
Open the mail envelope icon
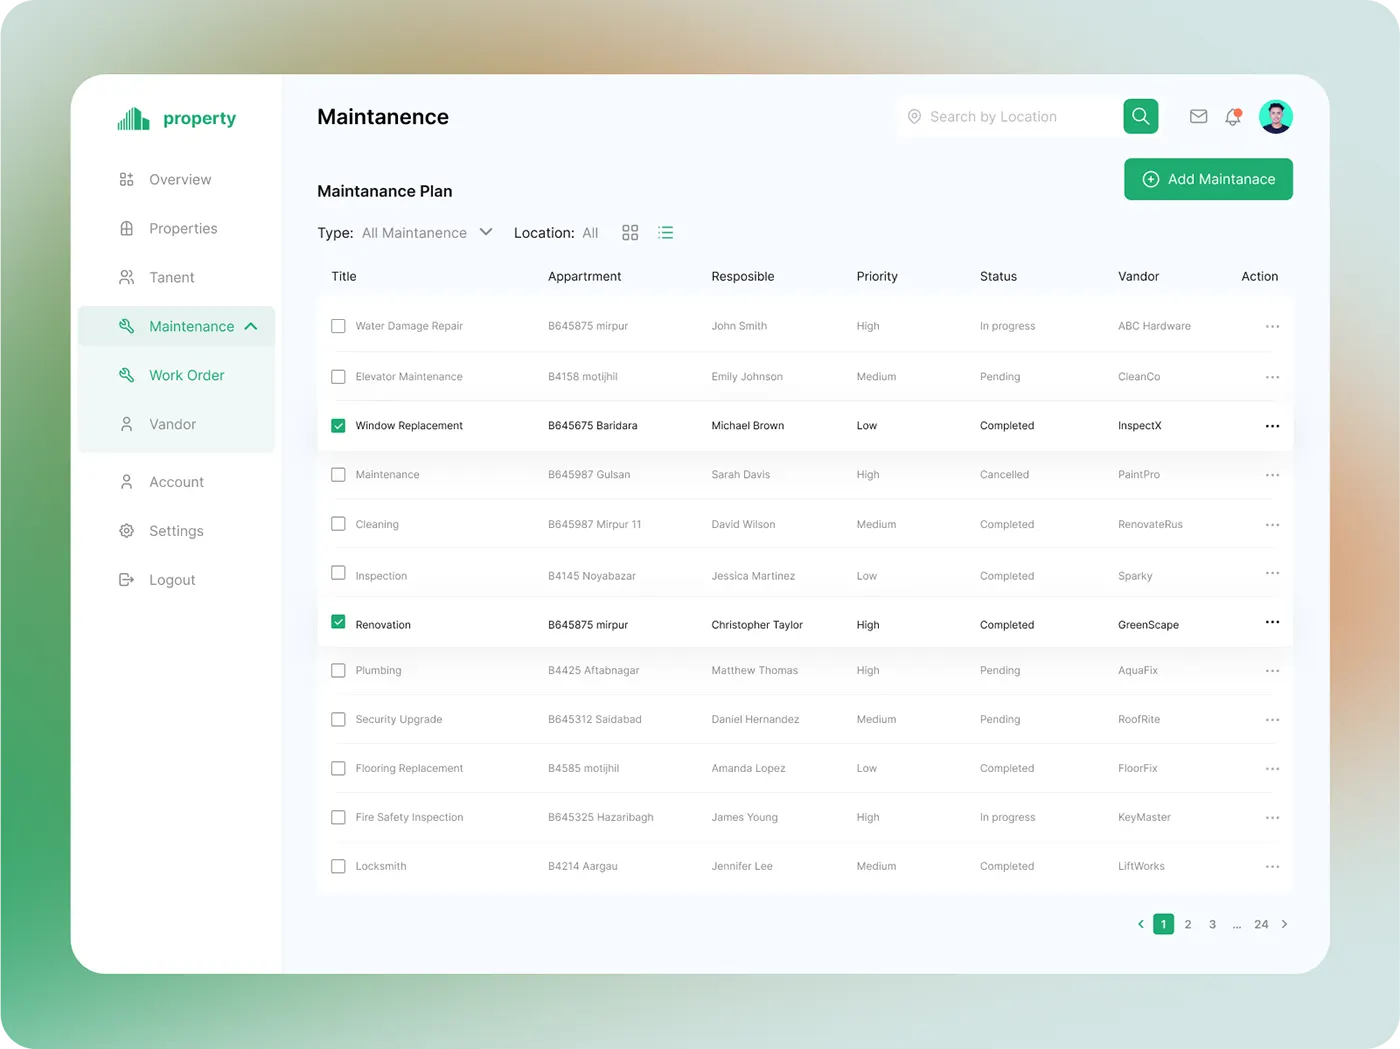[1198, 117]
